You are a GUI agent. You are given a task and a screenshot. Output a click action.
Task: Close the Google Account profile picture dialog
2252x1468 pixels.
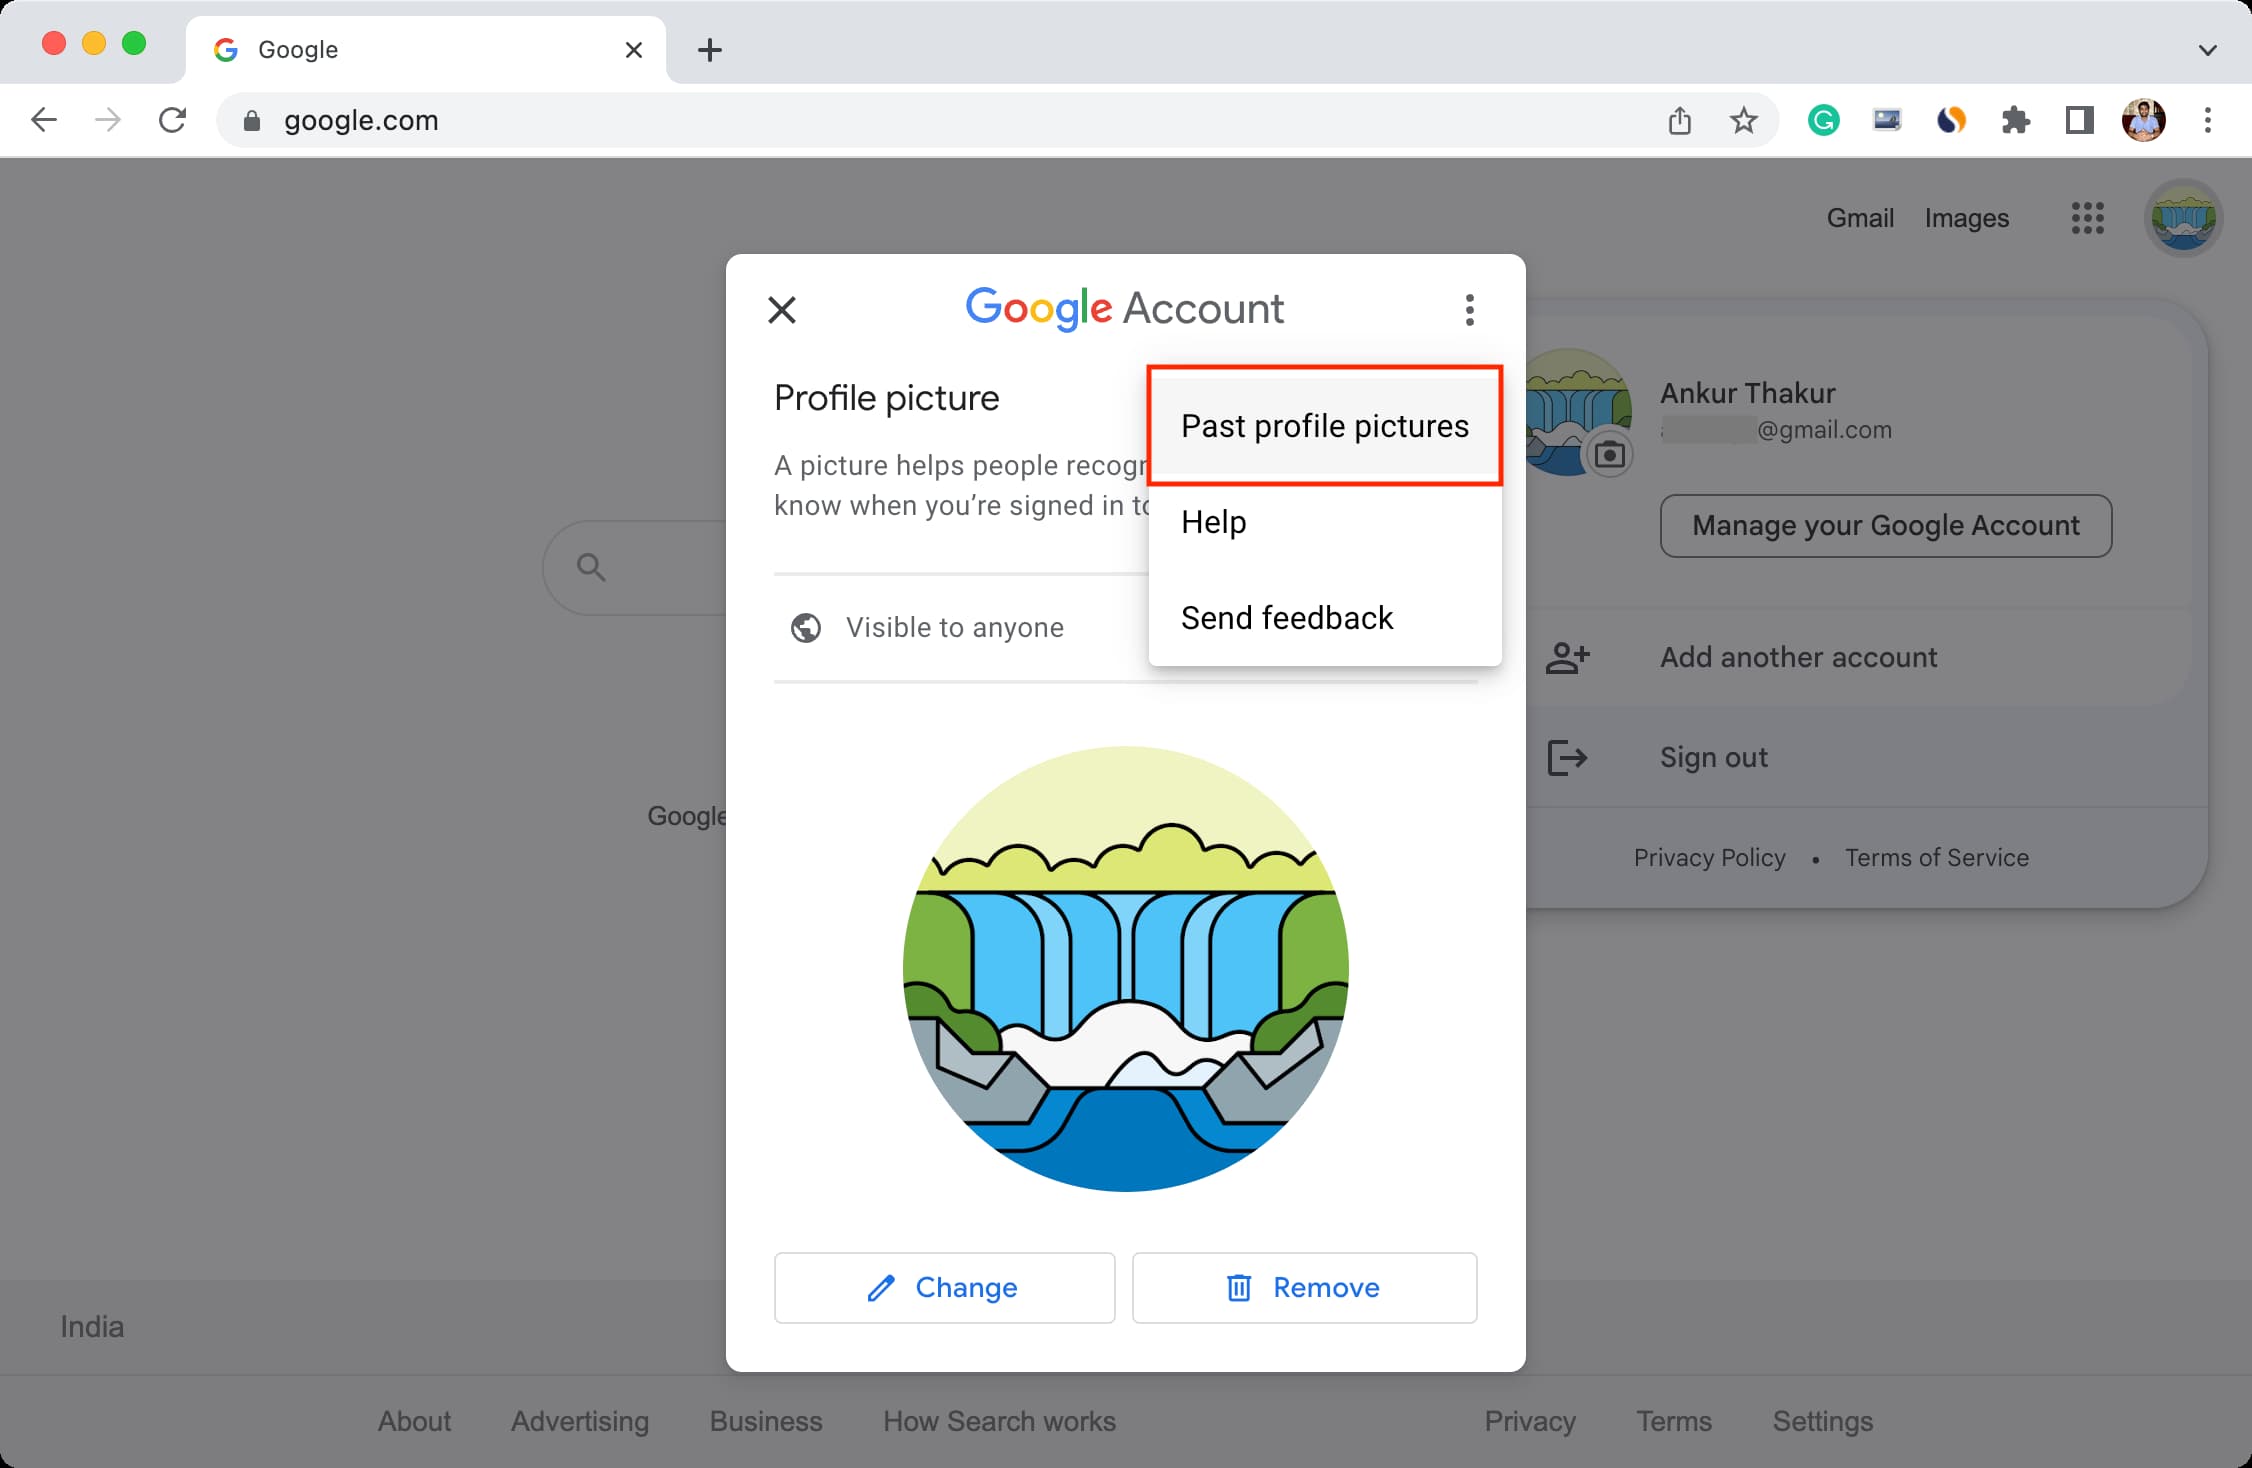click(x=782, y=310)
